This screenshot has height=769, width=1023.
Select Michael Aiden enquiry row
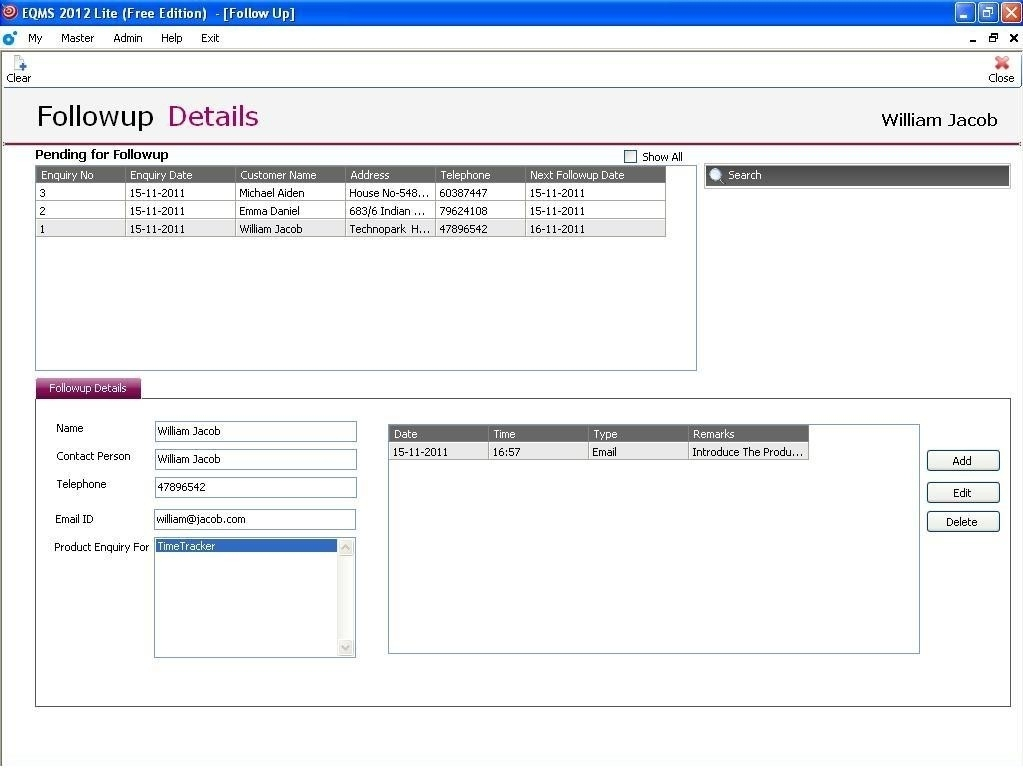click(x=271, y=193)
